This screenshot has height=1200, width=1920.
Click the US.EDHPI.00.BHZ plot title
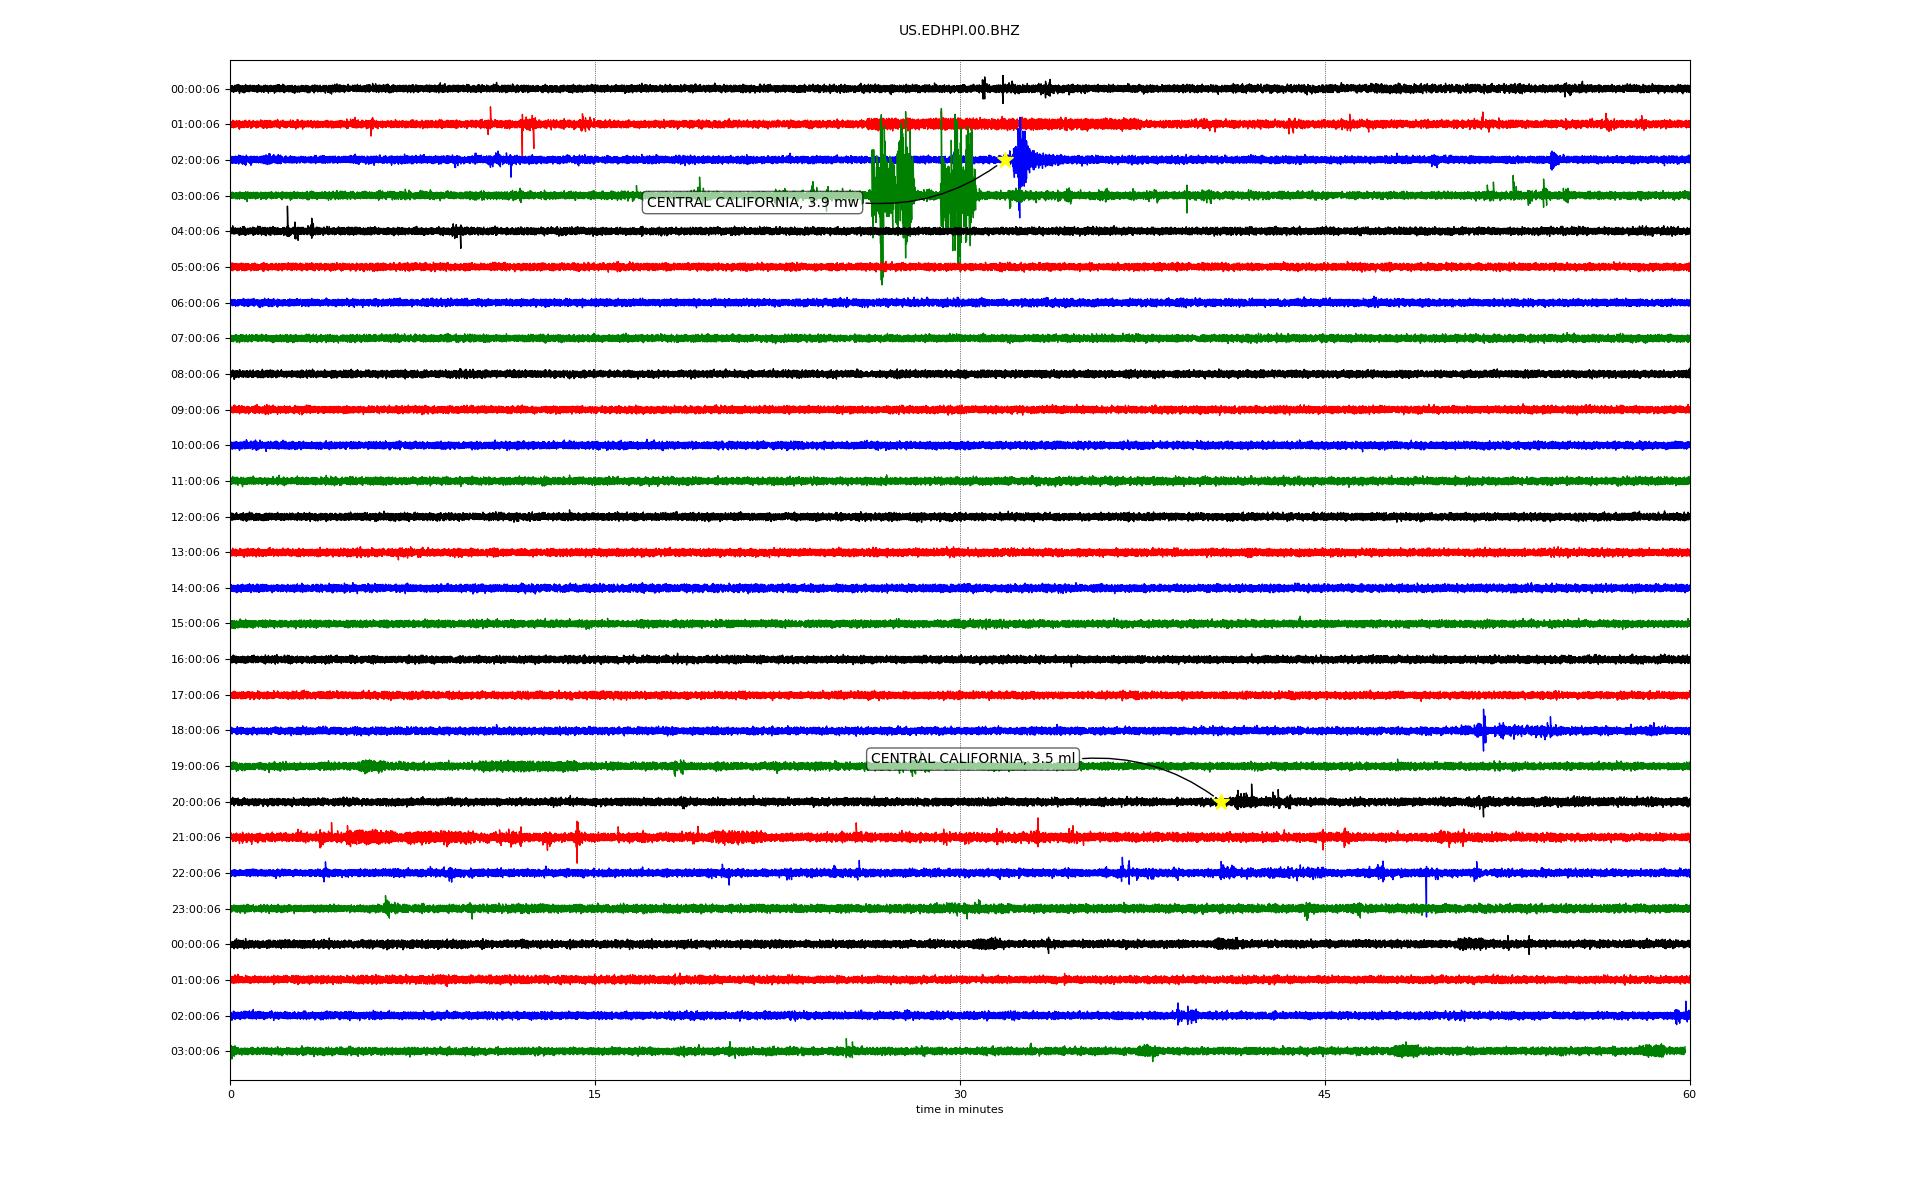coord(958,31)
